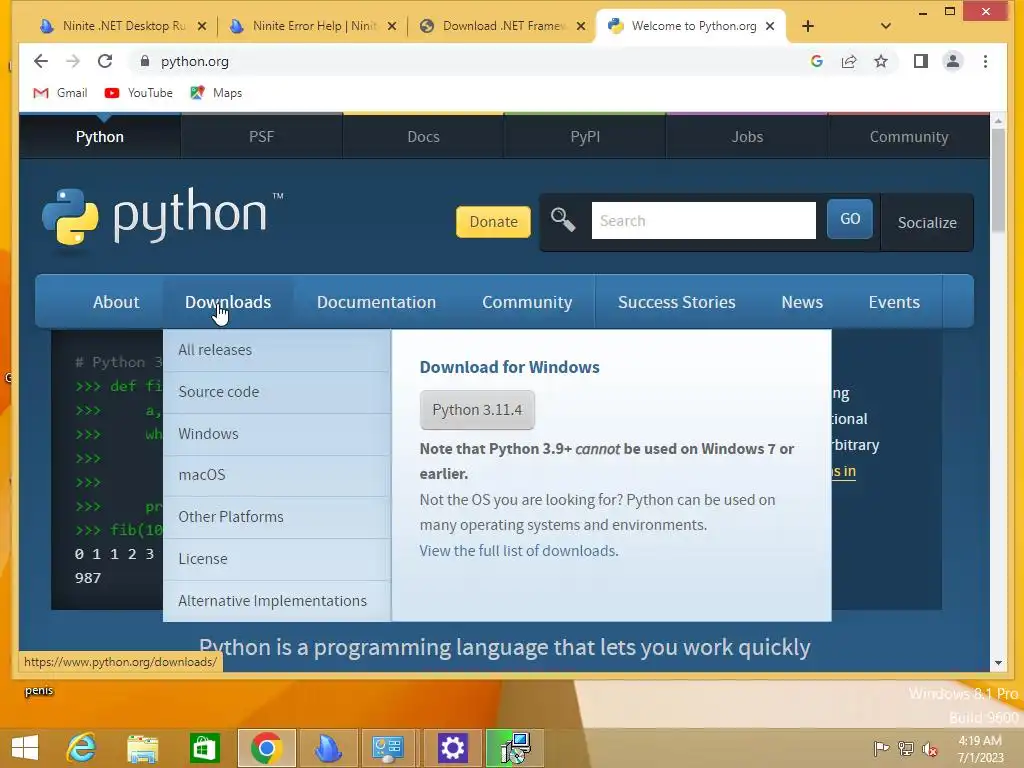This screenshot has height=768, width=1024.
Task: Open Chrome's three-dot menu
Action: pos(985,61)
